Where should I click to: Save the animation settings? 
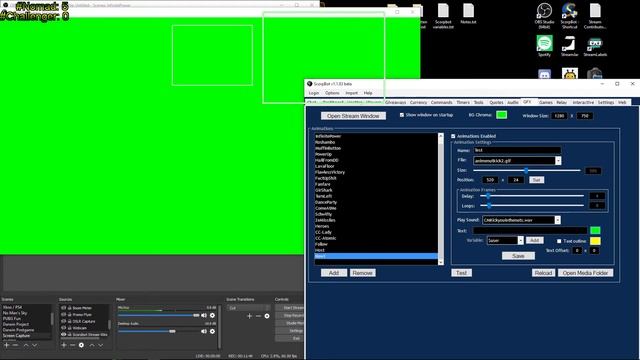[x=518, y=256]
